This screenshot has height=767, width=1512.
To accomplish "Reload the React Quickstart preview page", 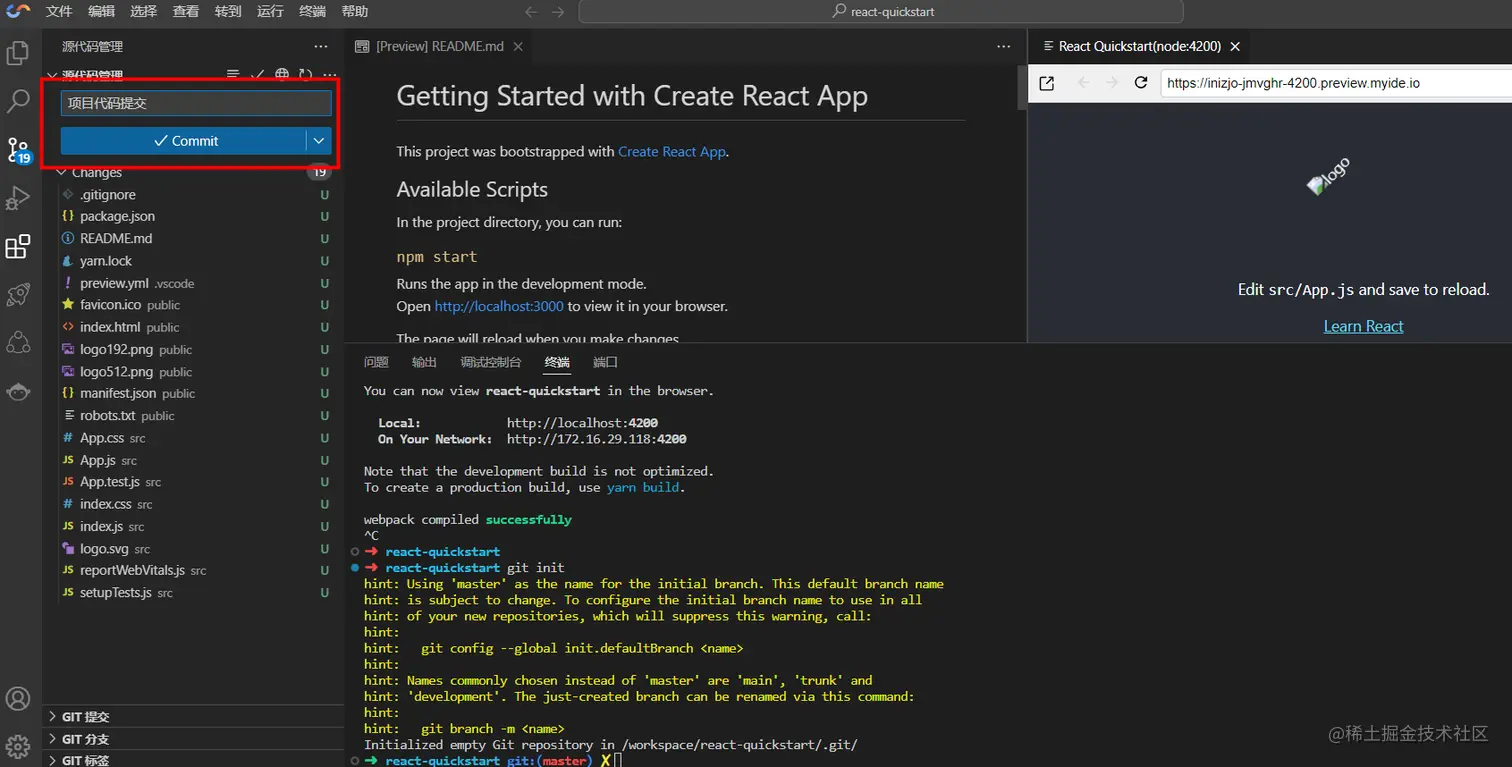I will pos(1141,83).
